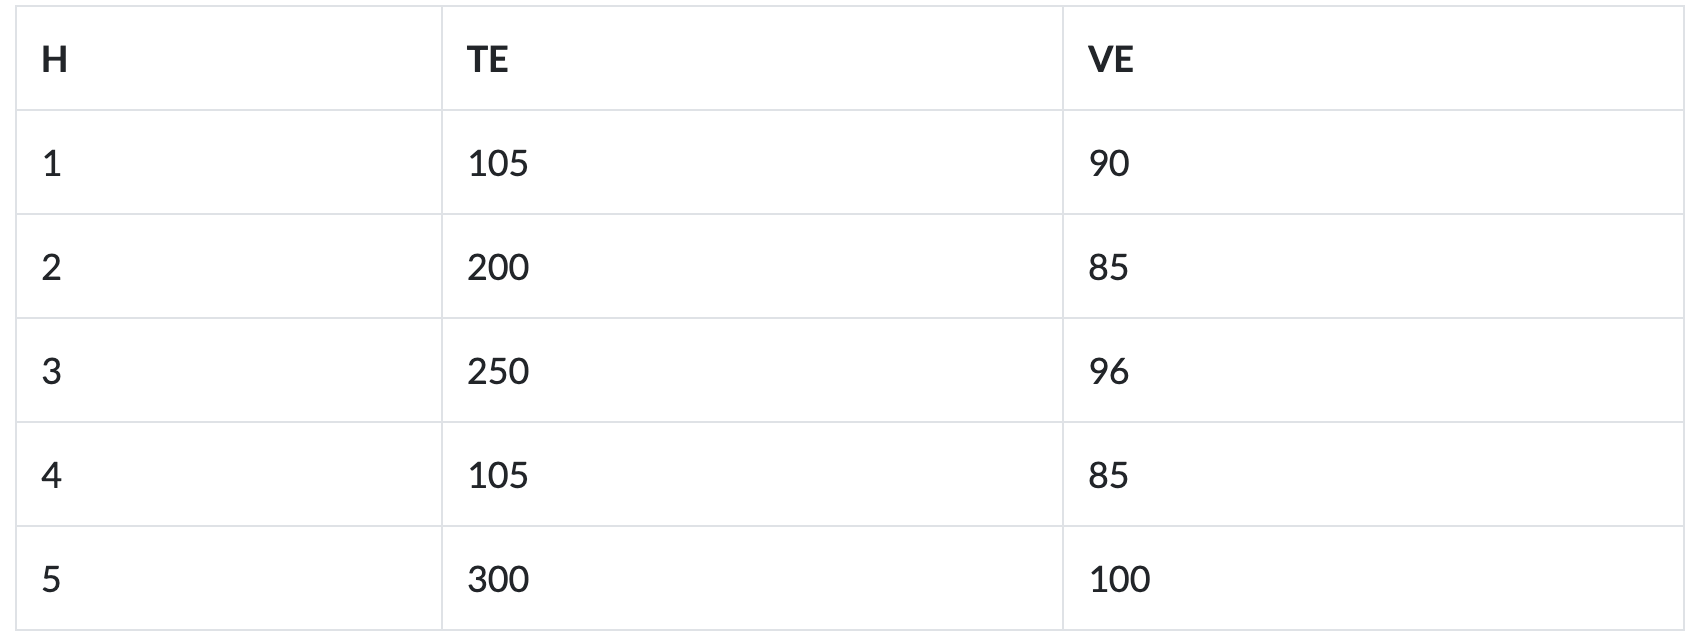
Task: Select the VE cell showing 96
Action: pos(1108,371)
